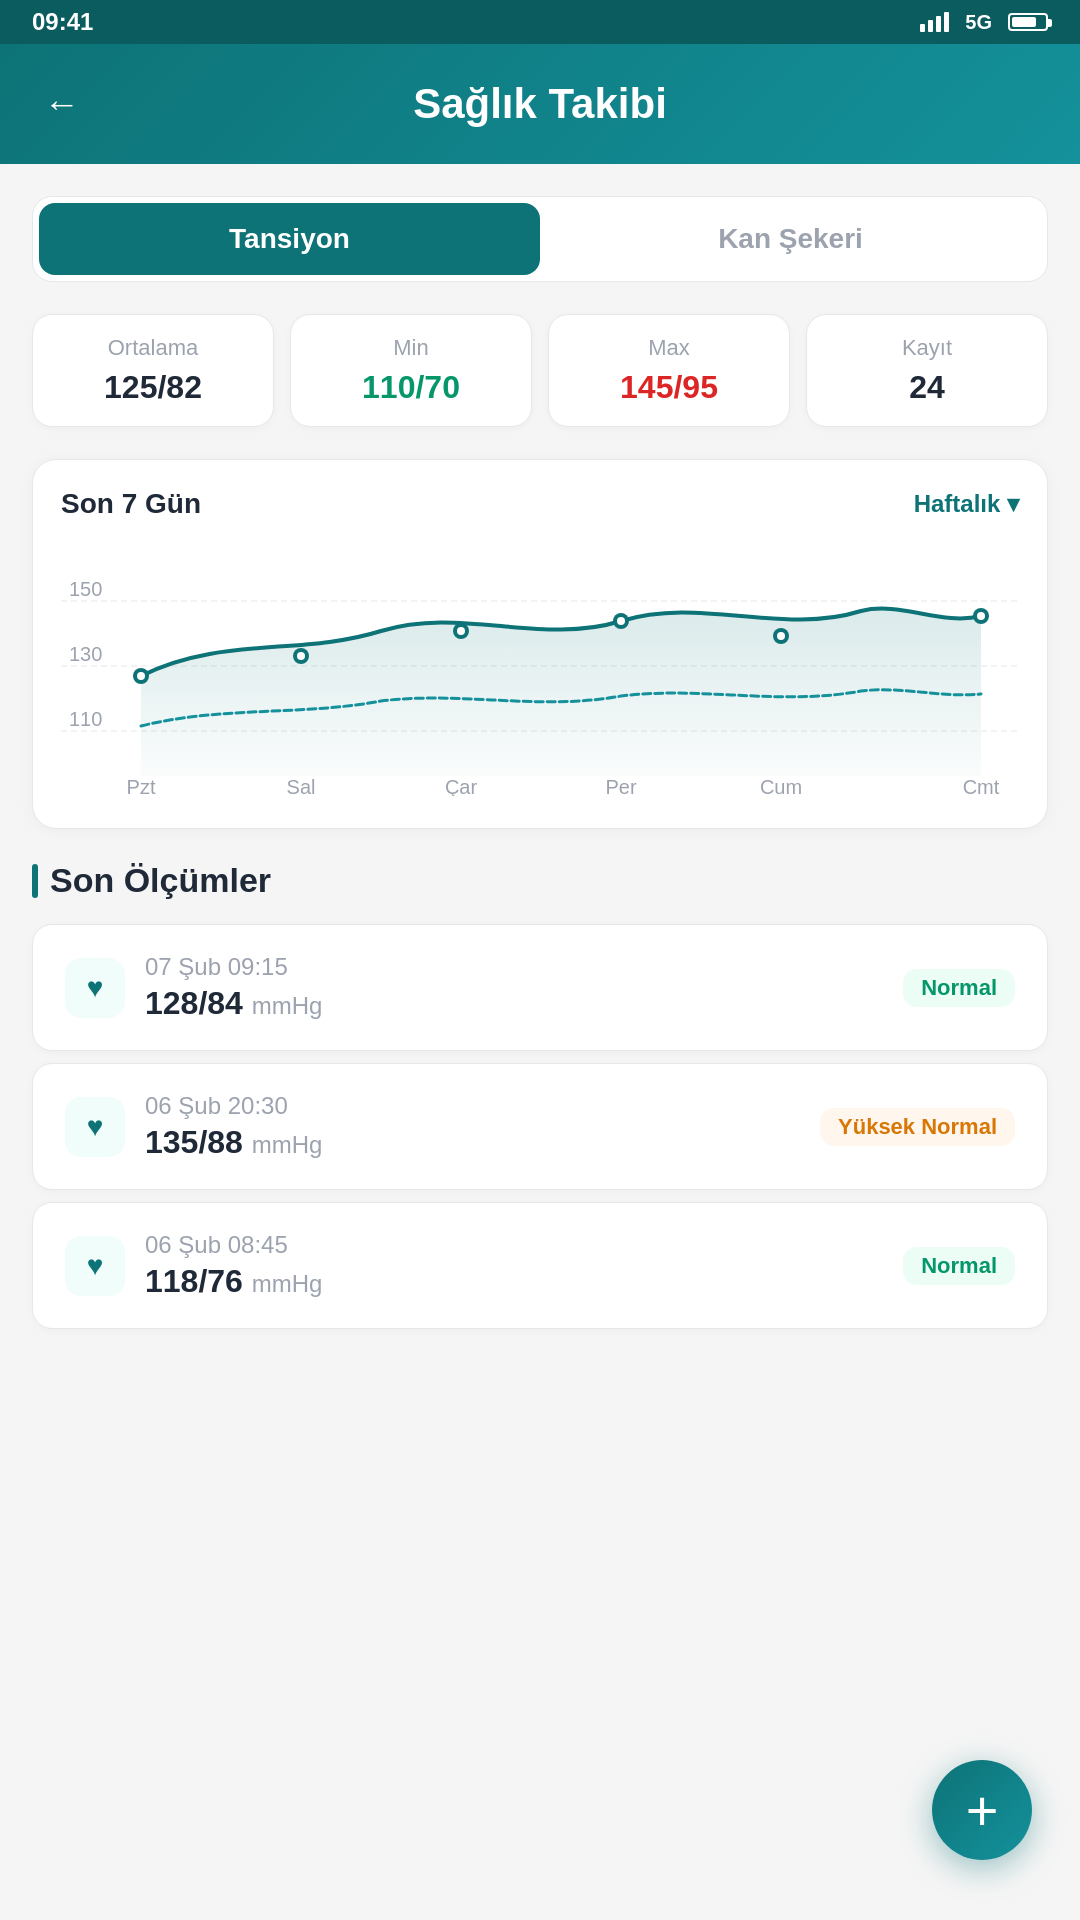Tap the 5G network indicator
Screen dimensions: 1080x1920
978,22
